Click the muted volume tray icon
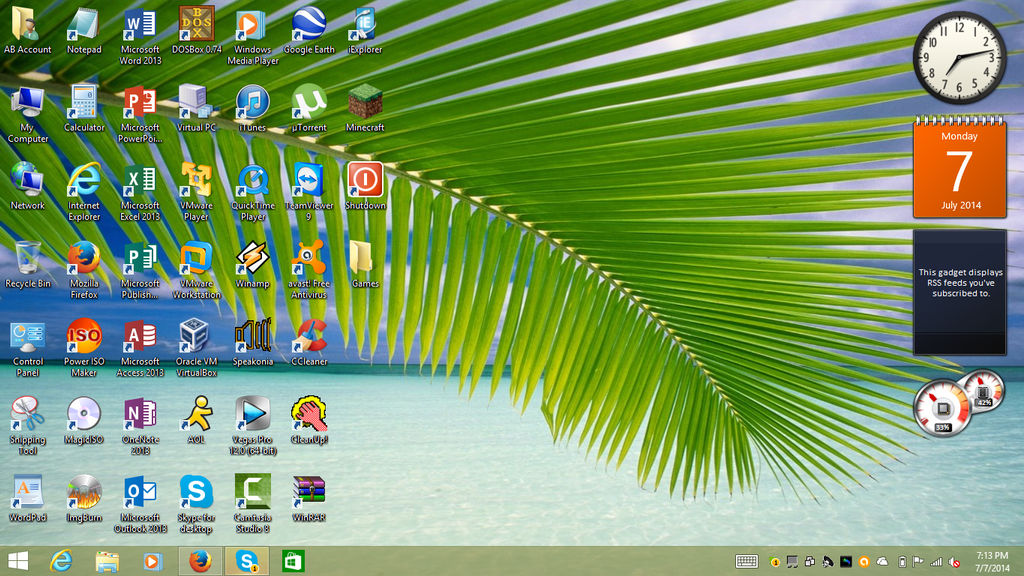Viewport: 1024px width, 576px height. tap(954, 562)
